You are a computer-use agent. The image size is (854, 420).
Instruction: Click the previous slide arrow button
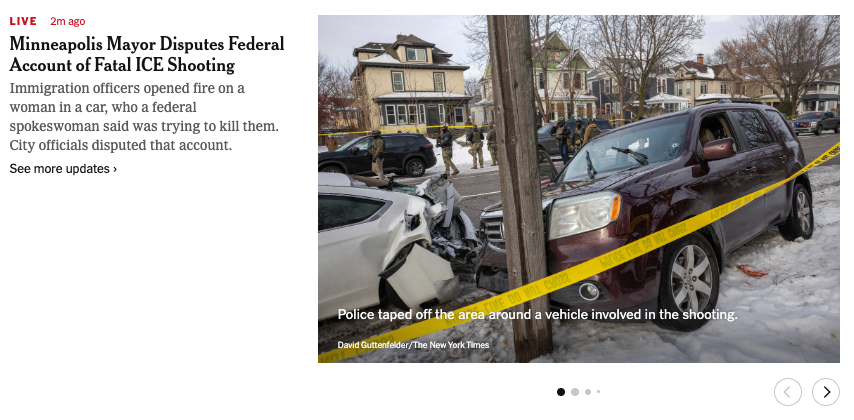[788, 392]
